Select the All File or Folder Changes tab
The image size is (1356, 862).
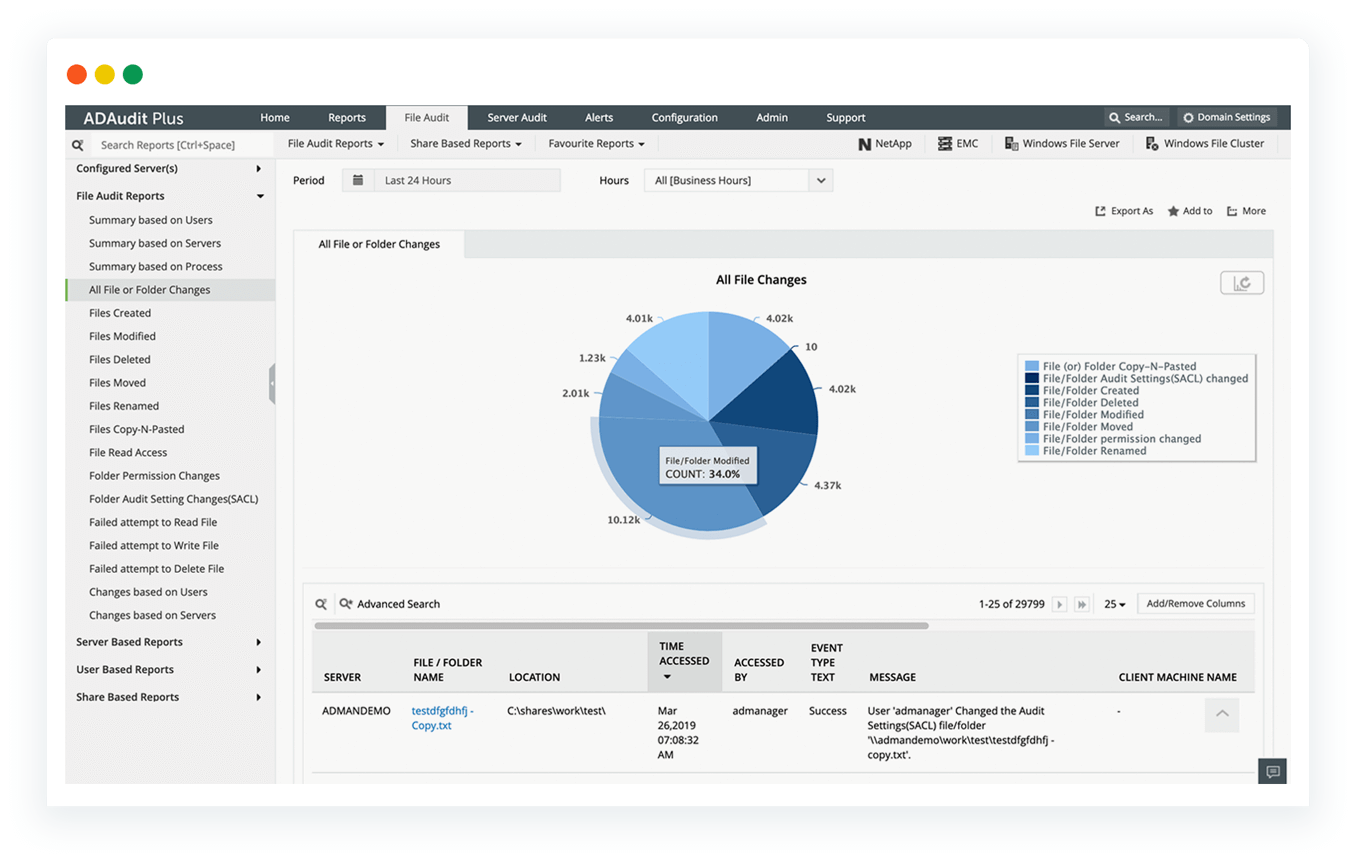[379, 244]
